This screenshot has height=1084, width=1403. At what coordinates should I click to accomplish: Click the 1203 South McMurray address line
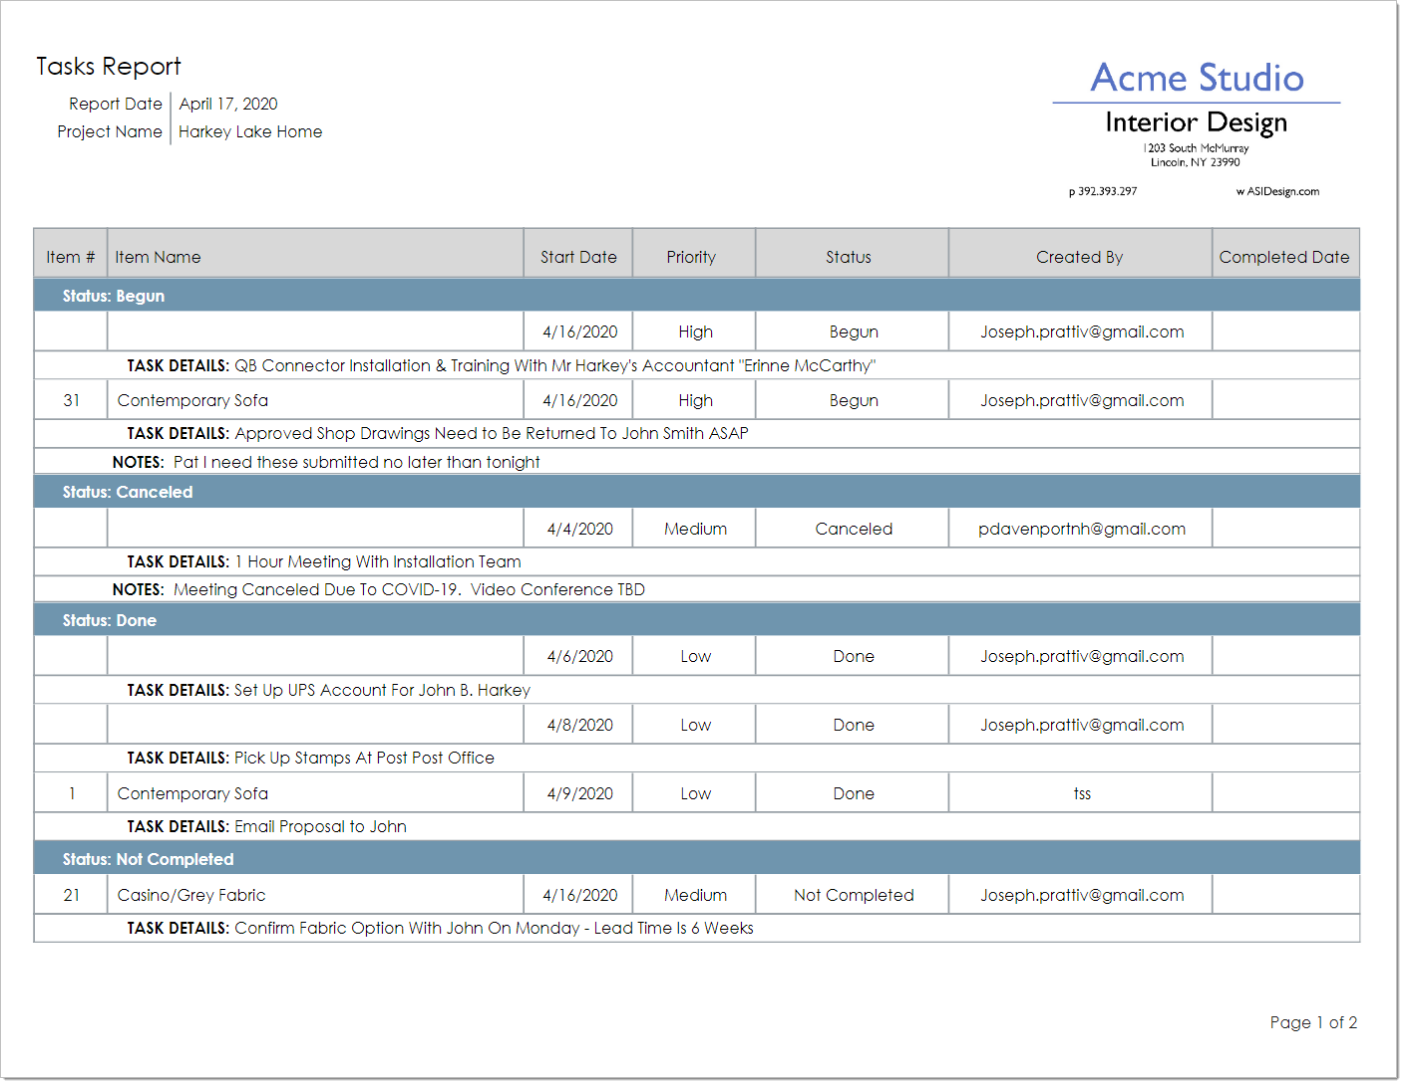tap(1196, 148)
